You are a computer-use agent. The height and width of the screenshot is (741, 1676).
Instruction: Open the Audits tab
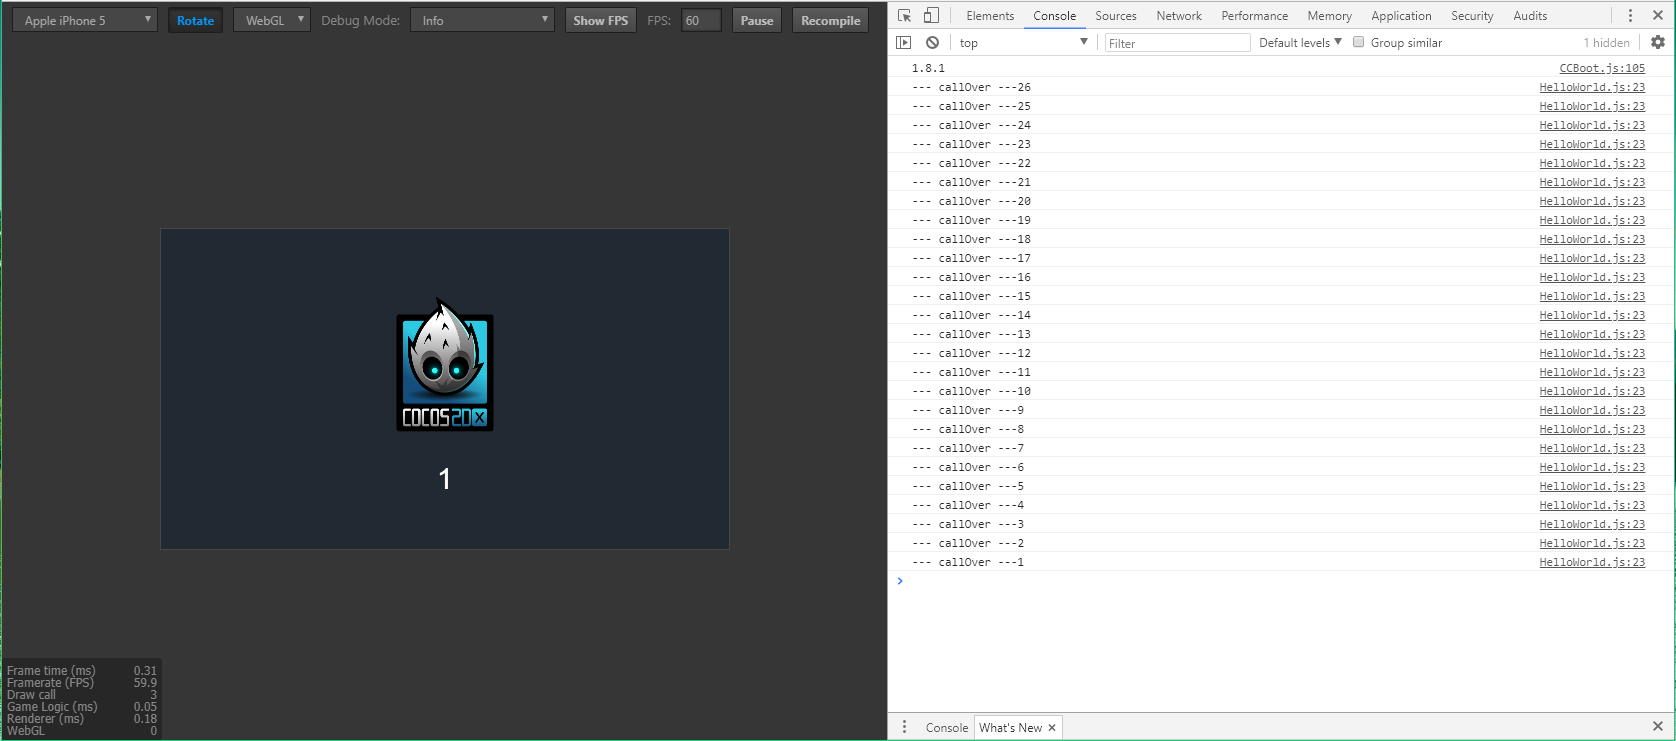[x=1530, y=16]
